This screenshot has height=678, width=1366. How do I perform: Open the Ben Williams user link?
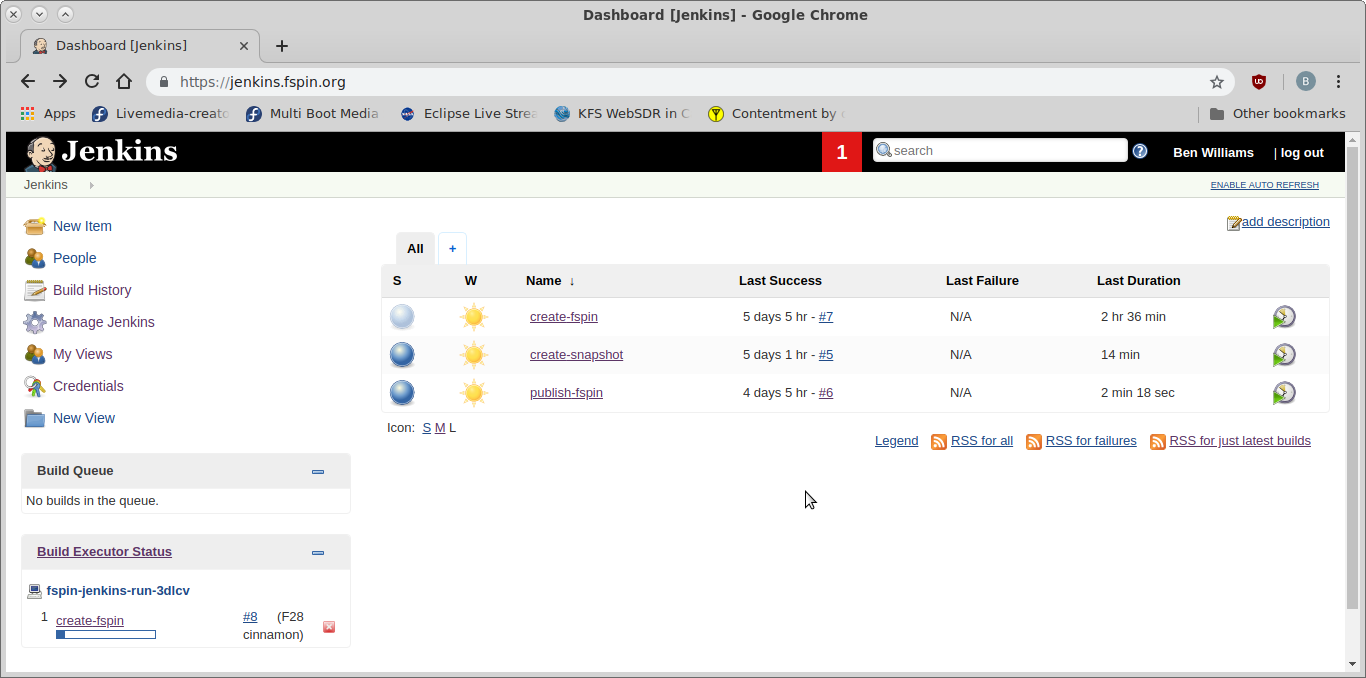(1213, 153)
